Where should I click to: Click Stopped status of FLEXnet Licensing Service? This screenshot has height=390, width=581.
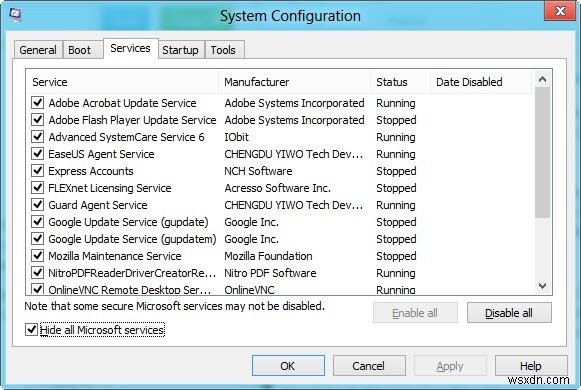(x=396, y=188)
